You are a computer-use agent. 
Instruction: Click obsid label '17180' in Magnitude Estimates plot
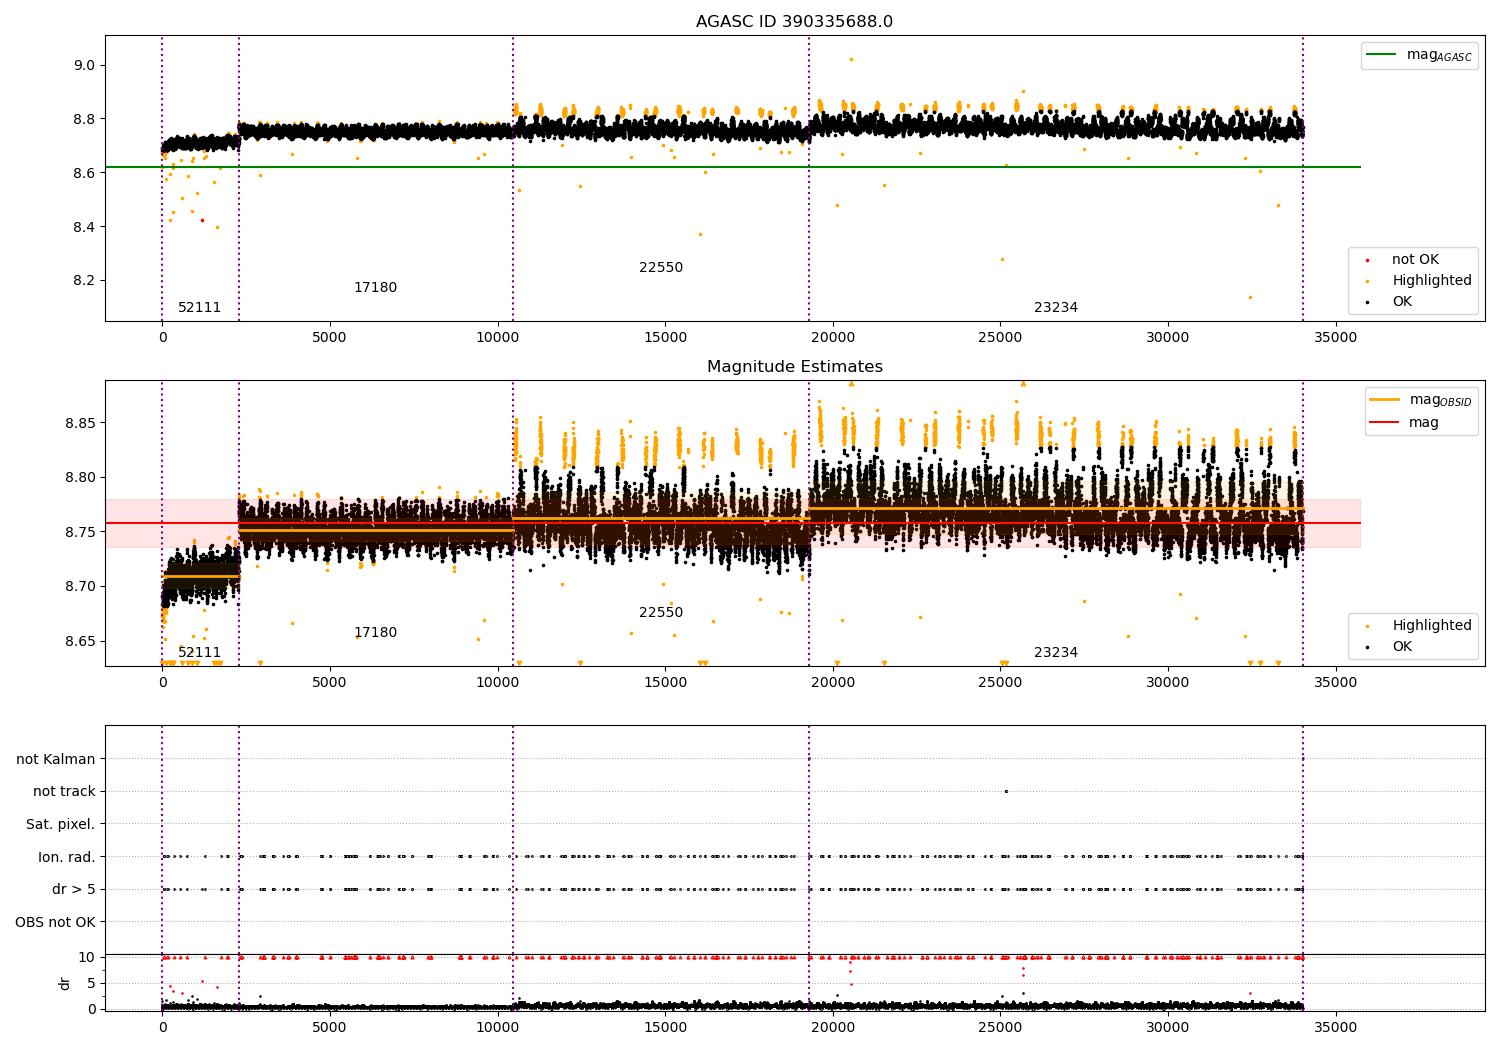(x=375, y=633)
